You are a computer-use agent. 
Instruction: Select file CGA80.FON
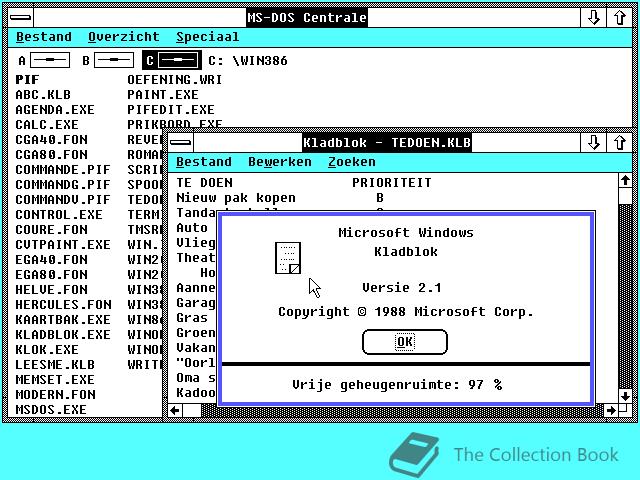tap(51, 155)
